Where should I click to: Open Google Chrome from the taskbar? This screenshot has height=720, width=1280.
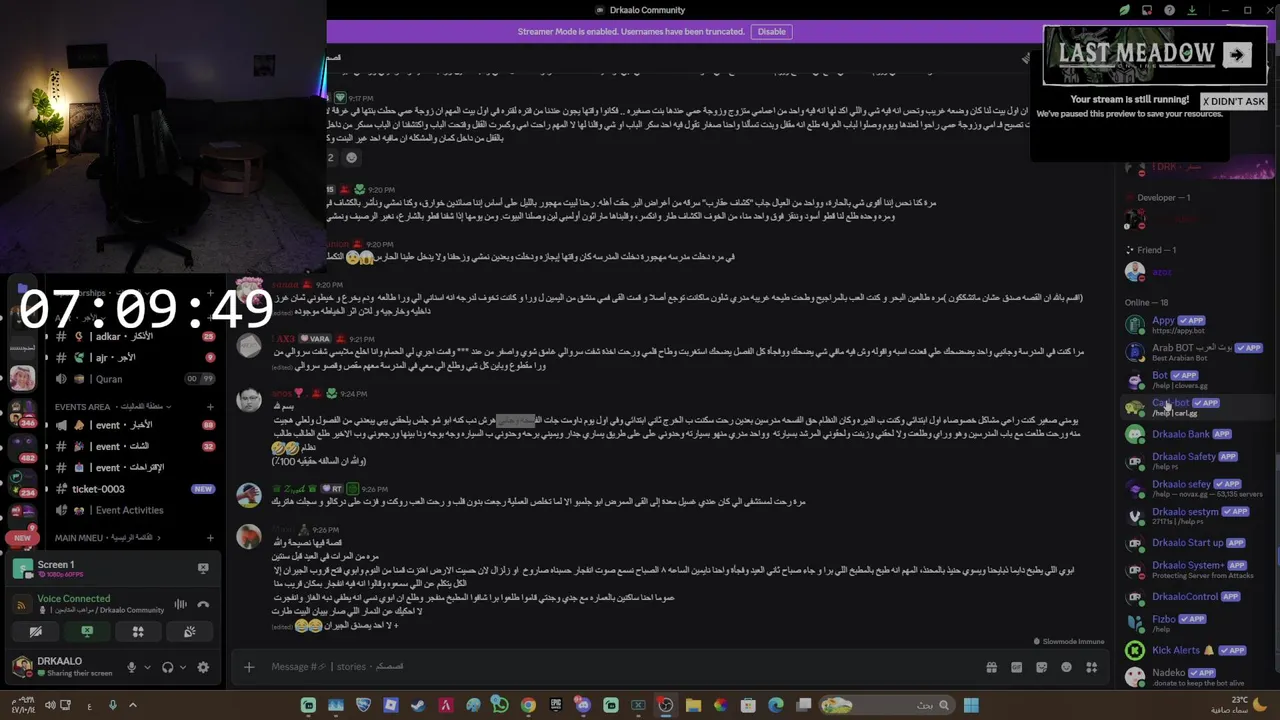pyautogui.click(x=528, y=706)
